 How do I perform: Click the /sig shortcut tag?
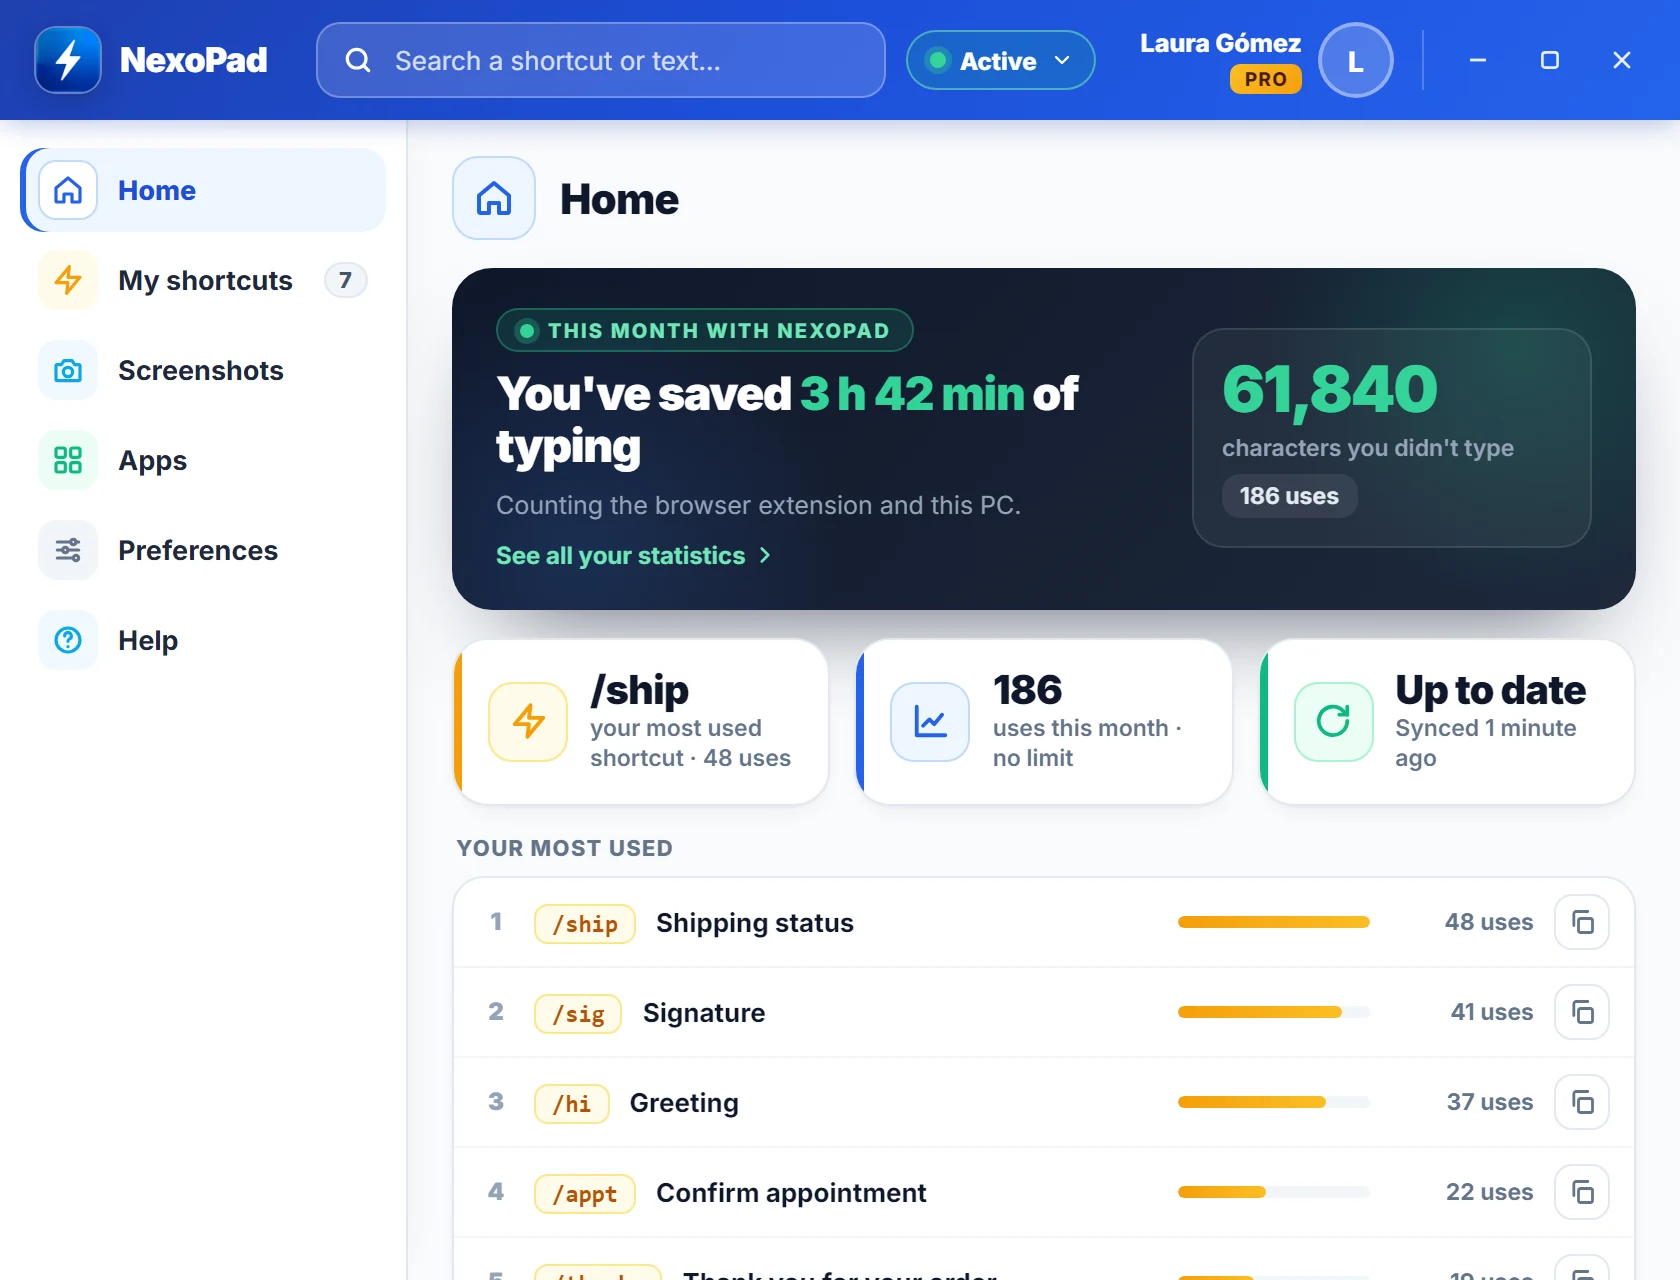tap(578, 1014)
